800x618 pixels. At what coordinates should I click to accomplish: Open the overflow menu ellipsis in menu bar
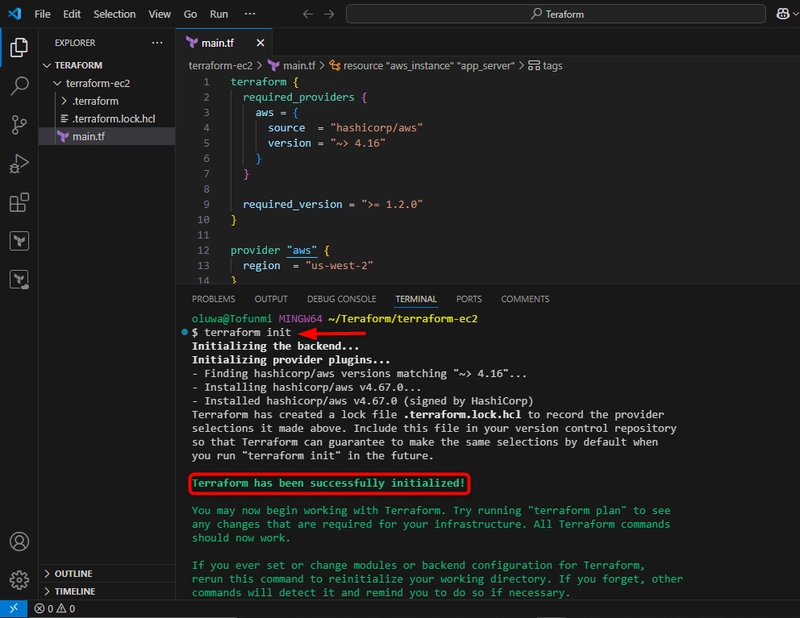(250, 14)
